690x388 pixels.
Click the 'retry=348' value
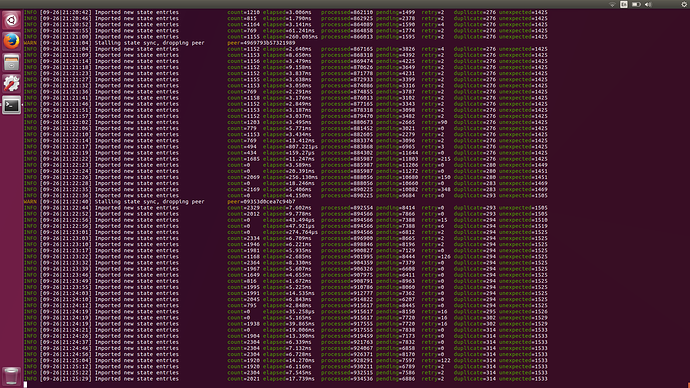pos(436,190)
